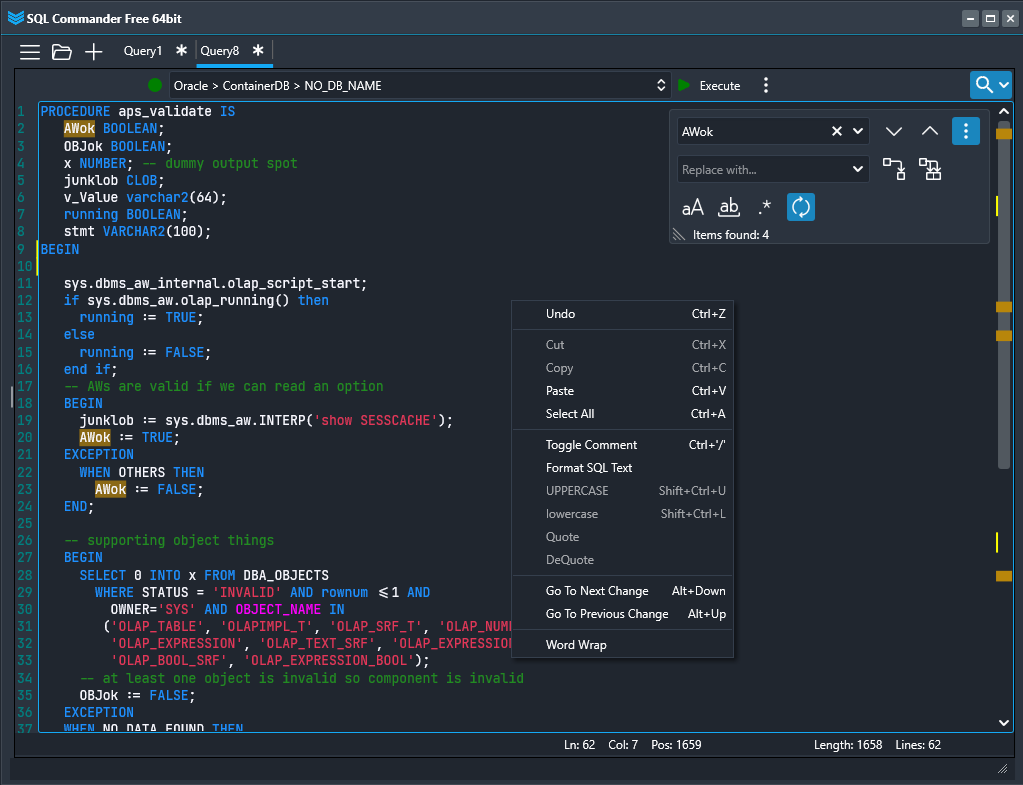This screenshot has height=785, width=1023.
Task: Click the Replace single occurrence icon
Action: coord(894,169)
